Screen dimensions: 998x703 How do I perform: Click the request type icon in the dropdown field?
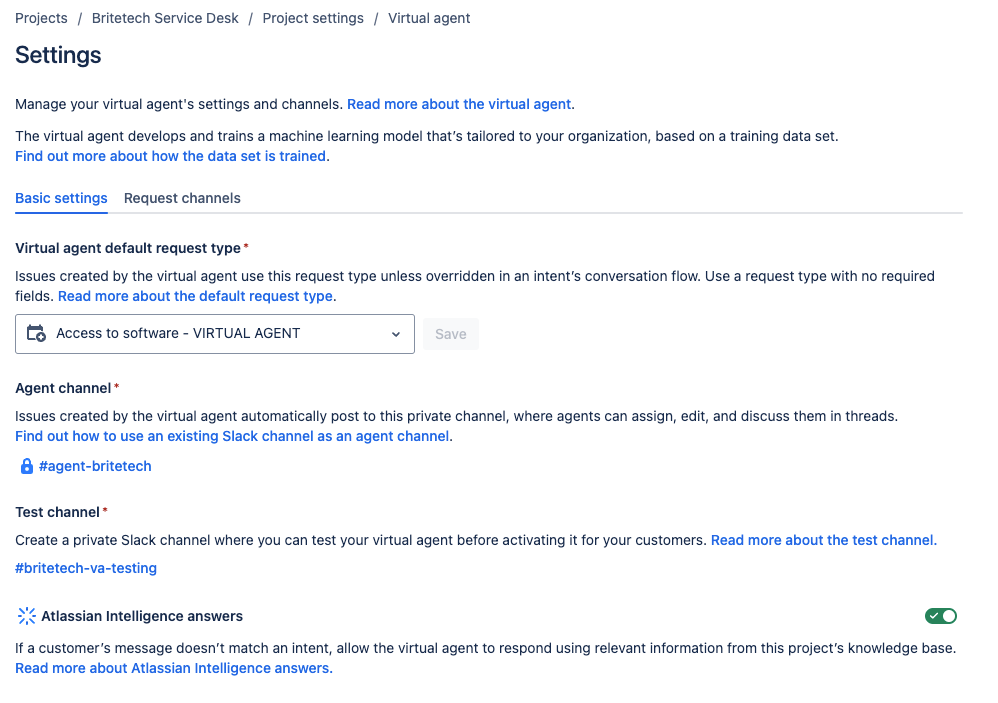coord(35,333)
